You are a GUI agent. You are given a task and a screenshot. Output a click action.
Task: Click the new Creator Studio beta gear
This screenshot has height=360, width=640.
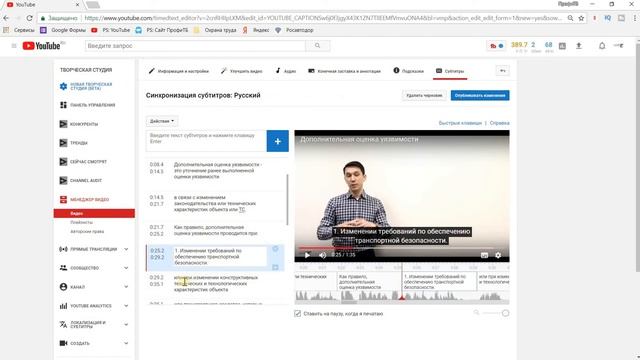[63, 86]
